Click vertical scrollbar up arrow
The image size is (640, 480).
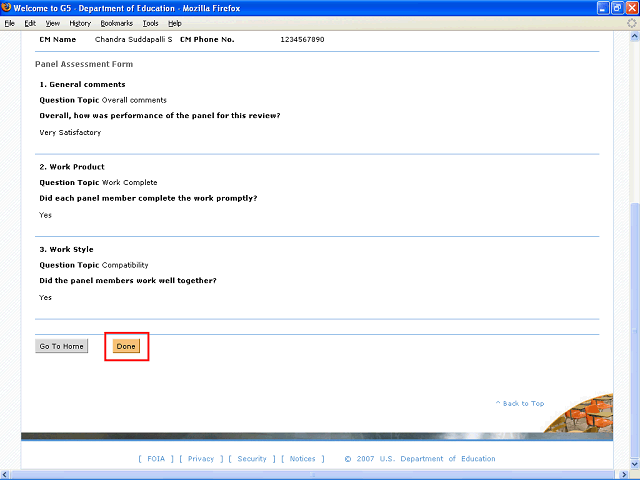635,37
